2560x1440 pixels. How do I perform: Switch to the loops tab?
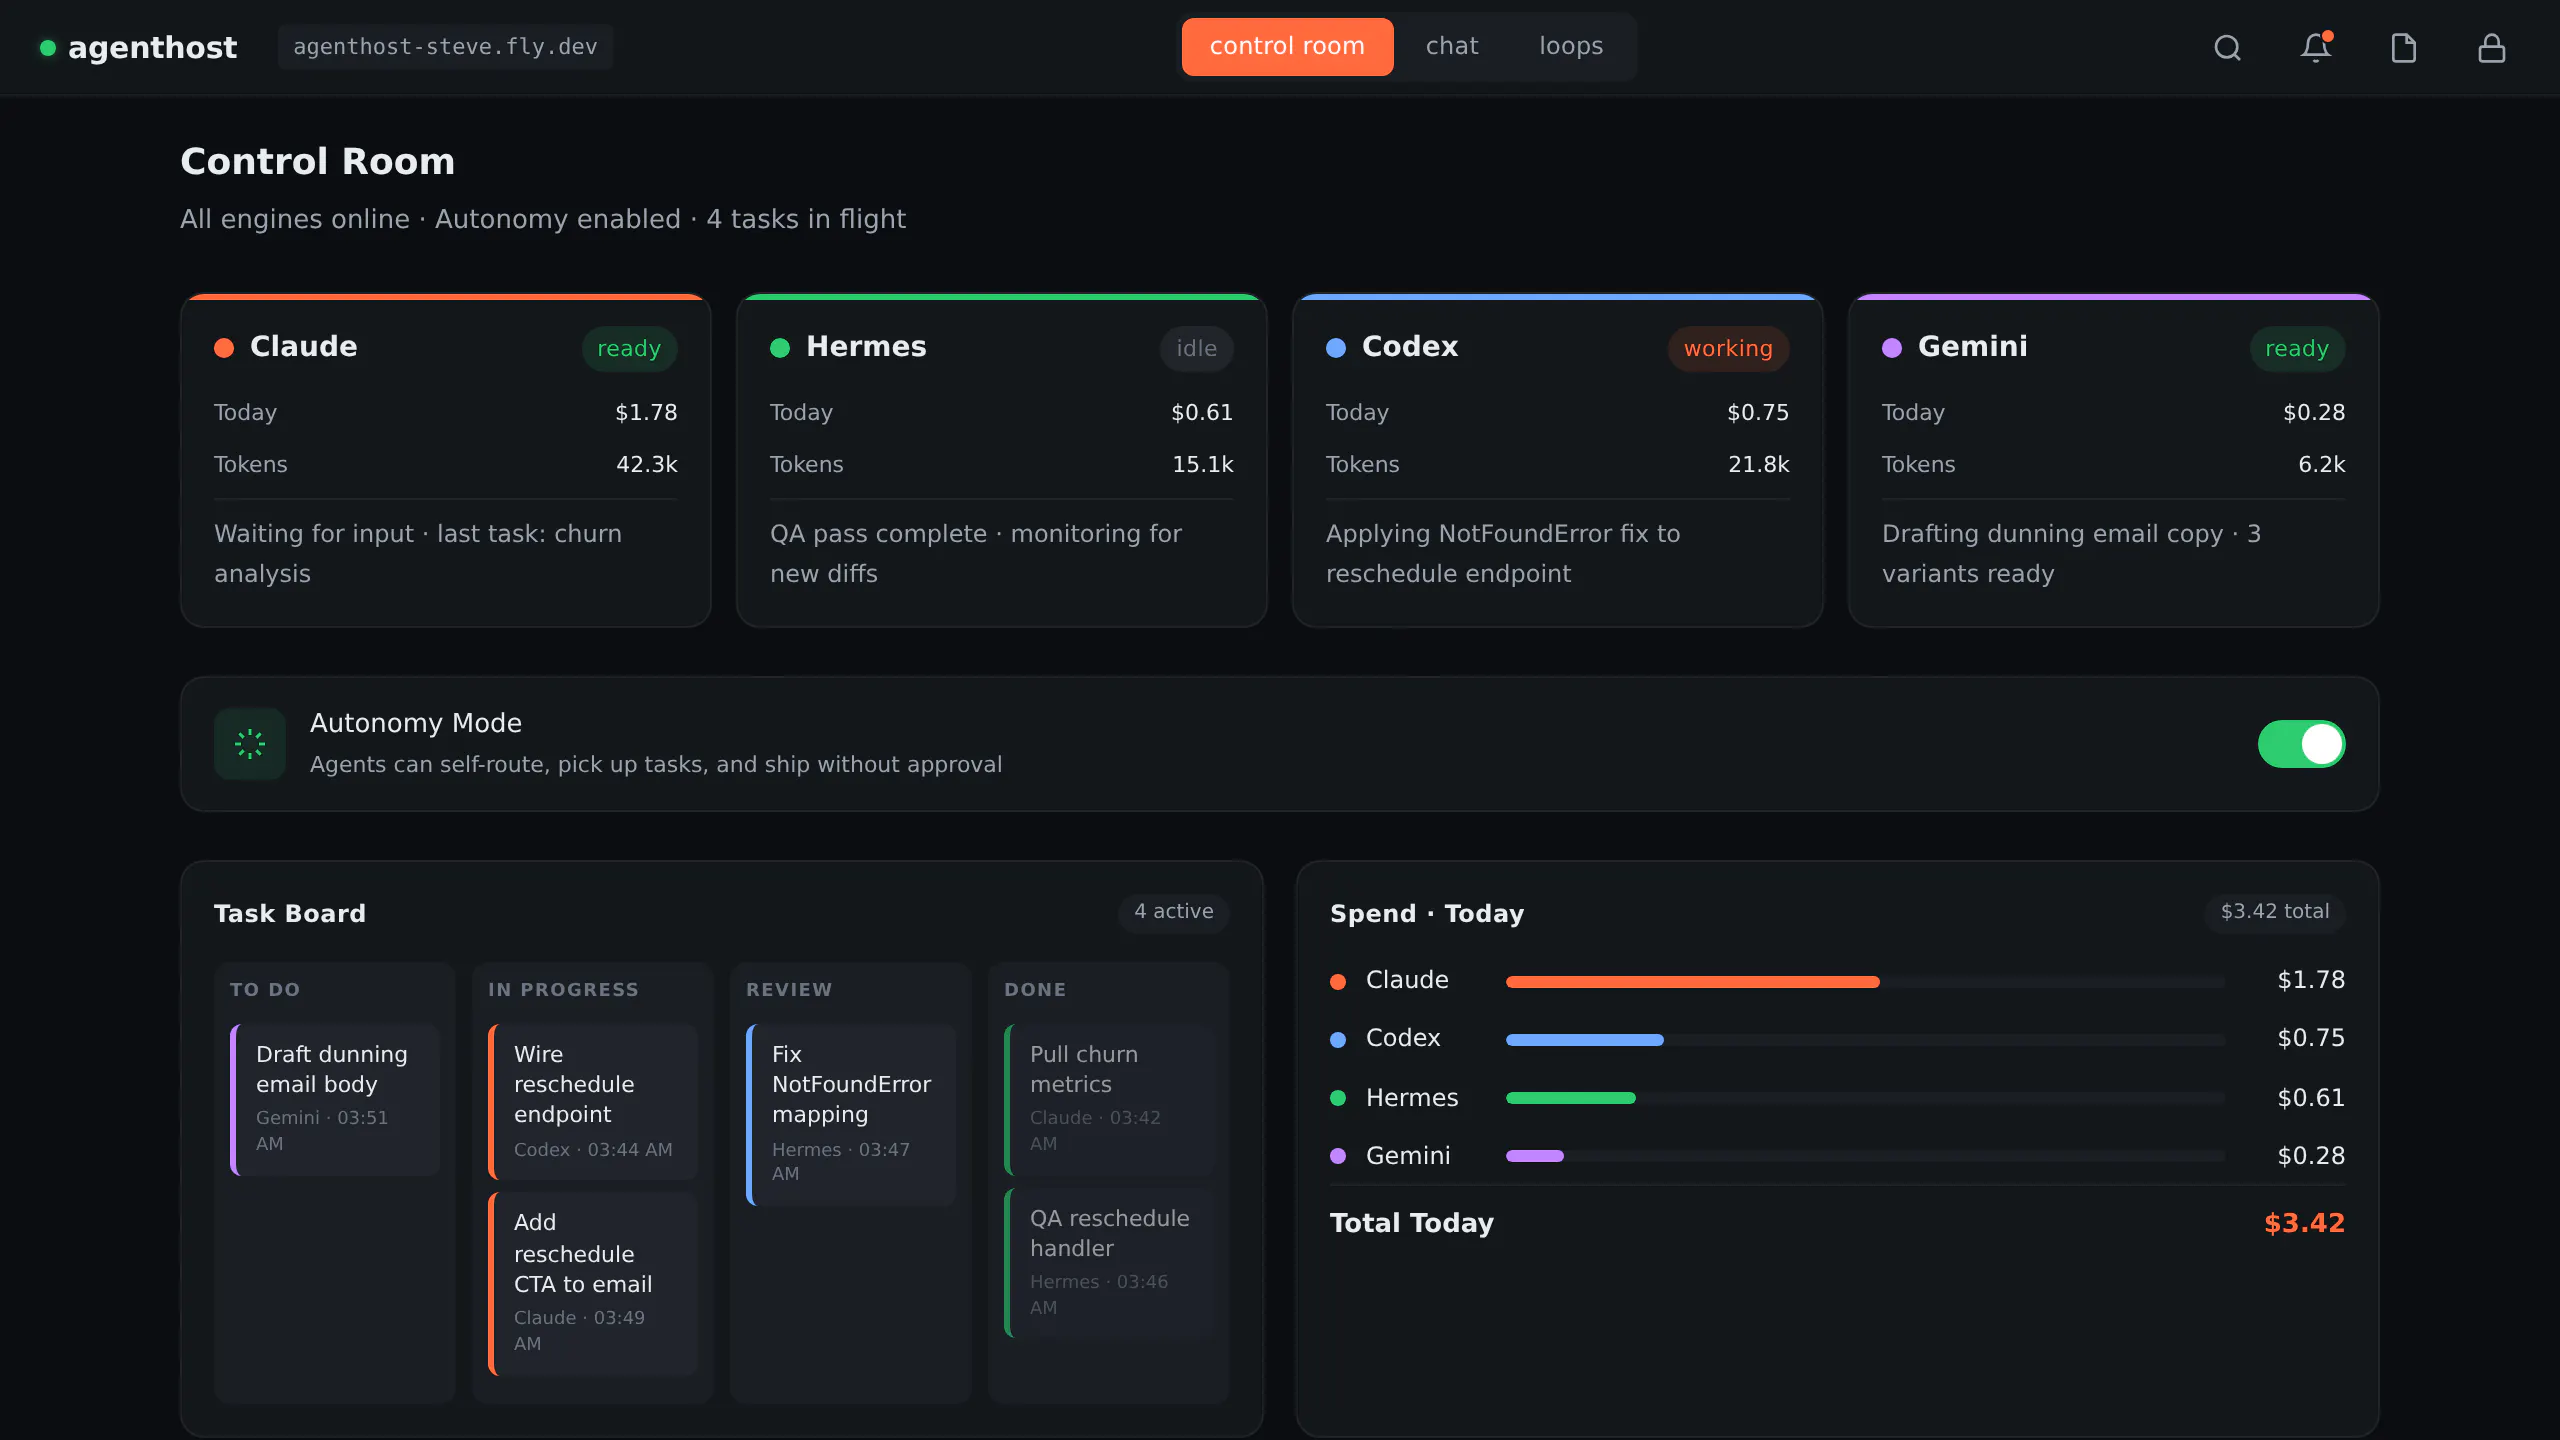1570,47
